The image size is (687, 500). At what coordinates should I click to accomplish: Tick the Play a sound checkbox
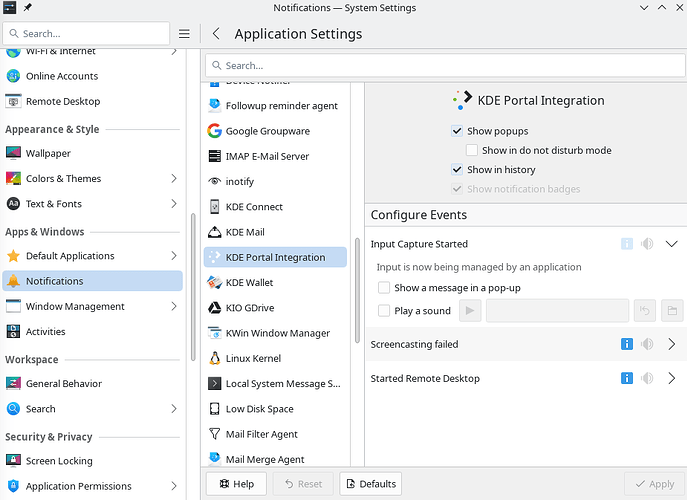(384, 311)
